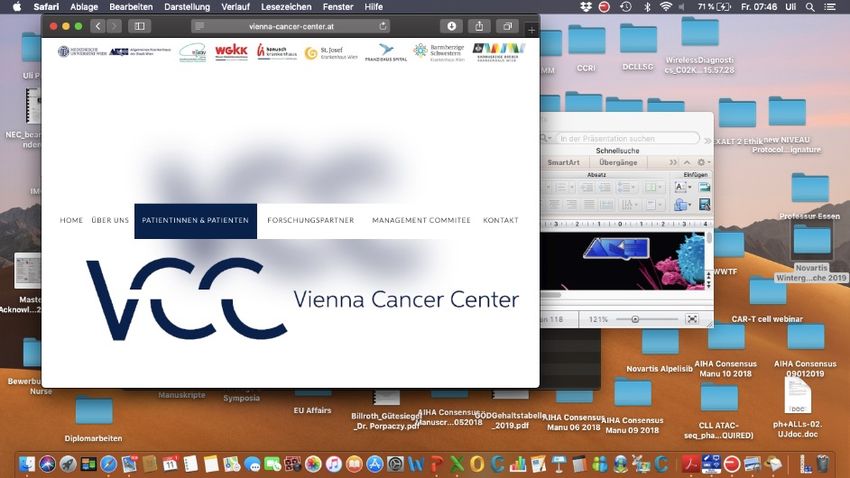Open the FORSCHUNGSPARTNER page
Screen dimensions: 850x478
(311, 220)
